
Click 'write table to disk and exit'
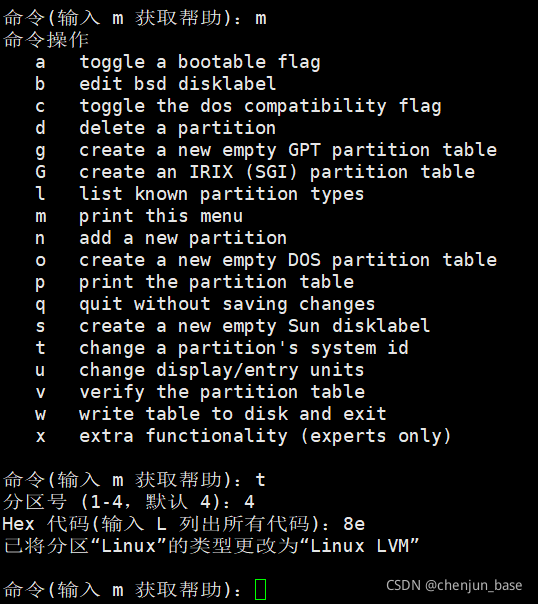[233, 414]
